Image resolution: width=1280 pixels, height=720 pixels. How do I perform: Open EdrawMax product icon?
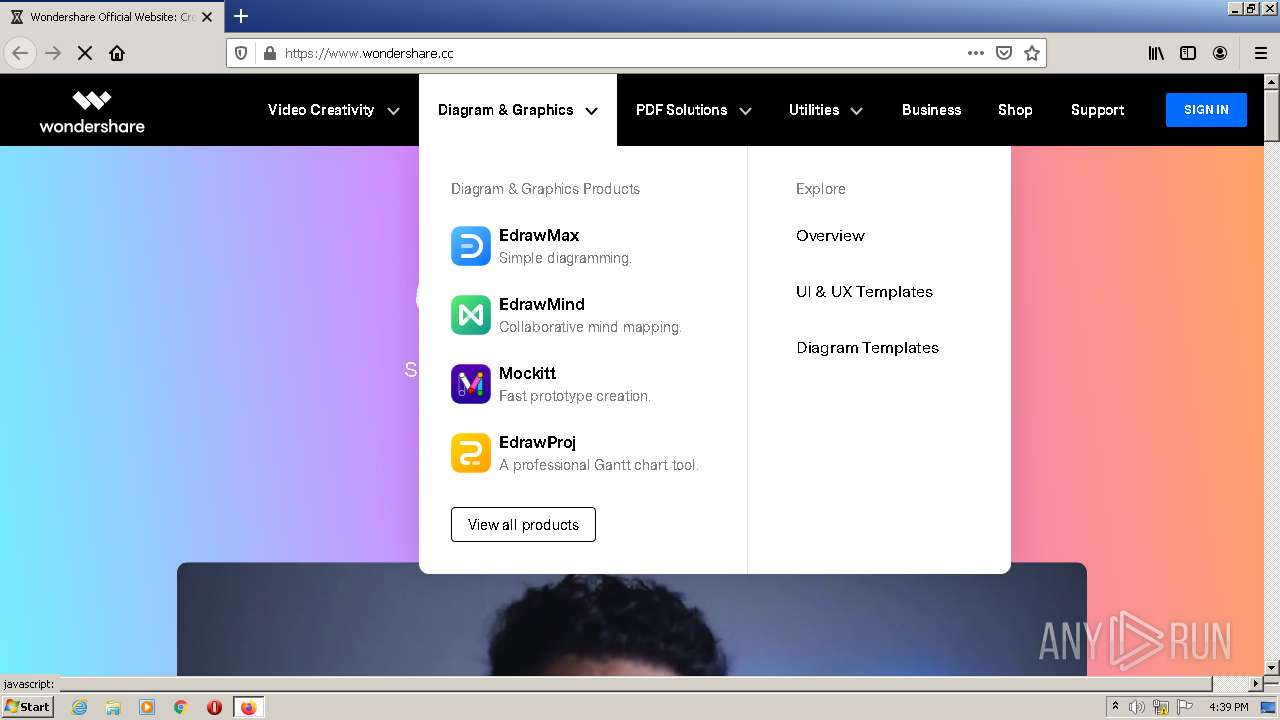[x=470, y=246]
